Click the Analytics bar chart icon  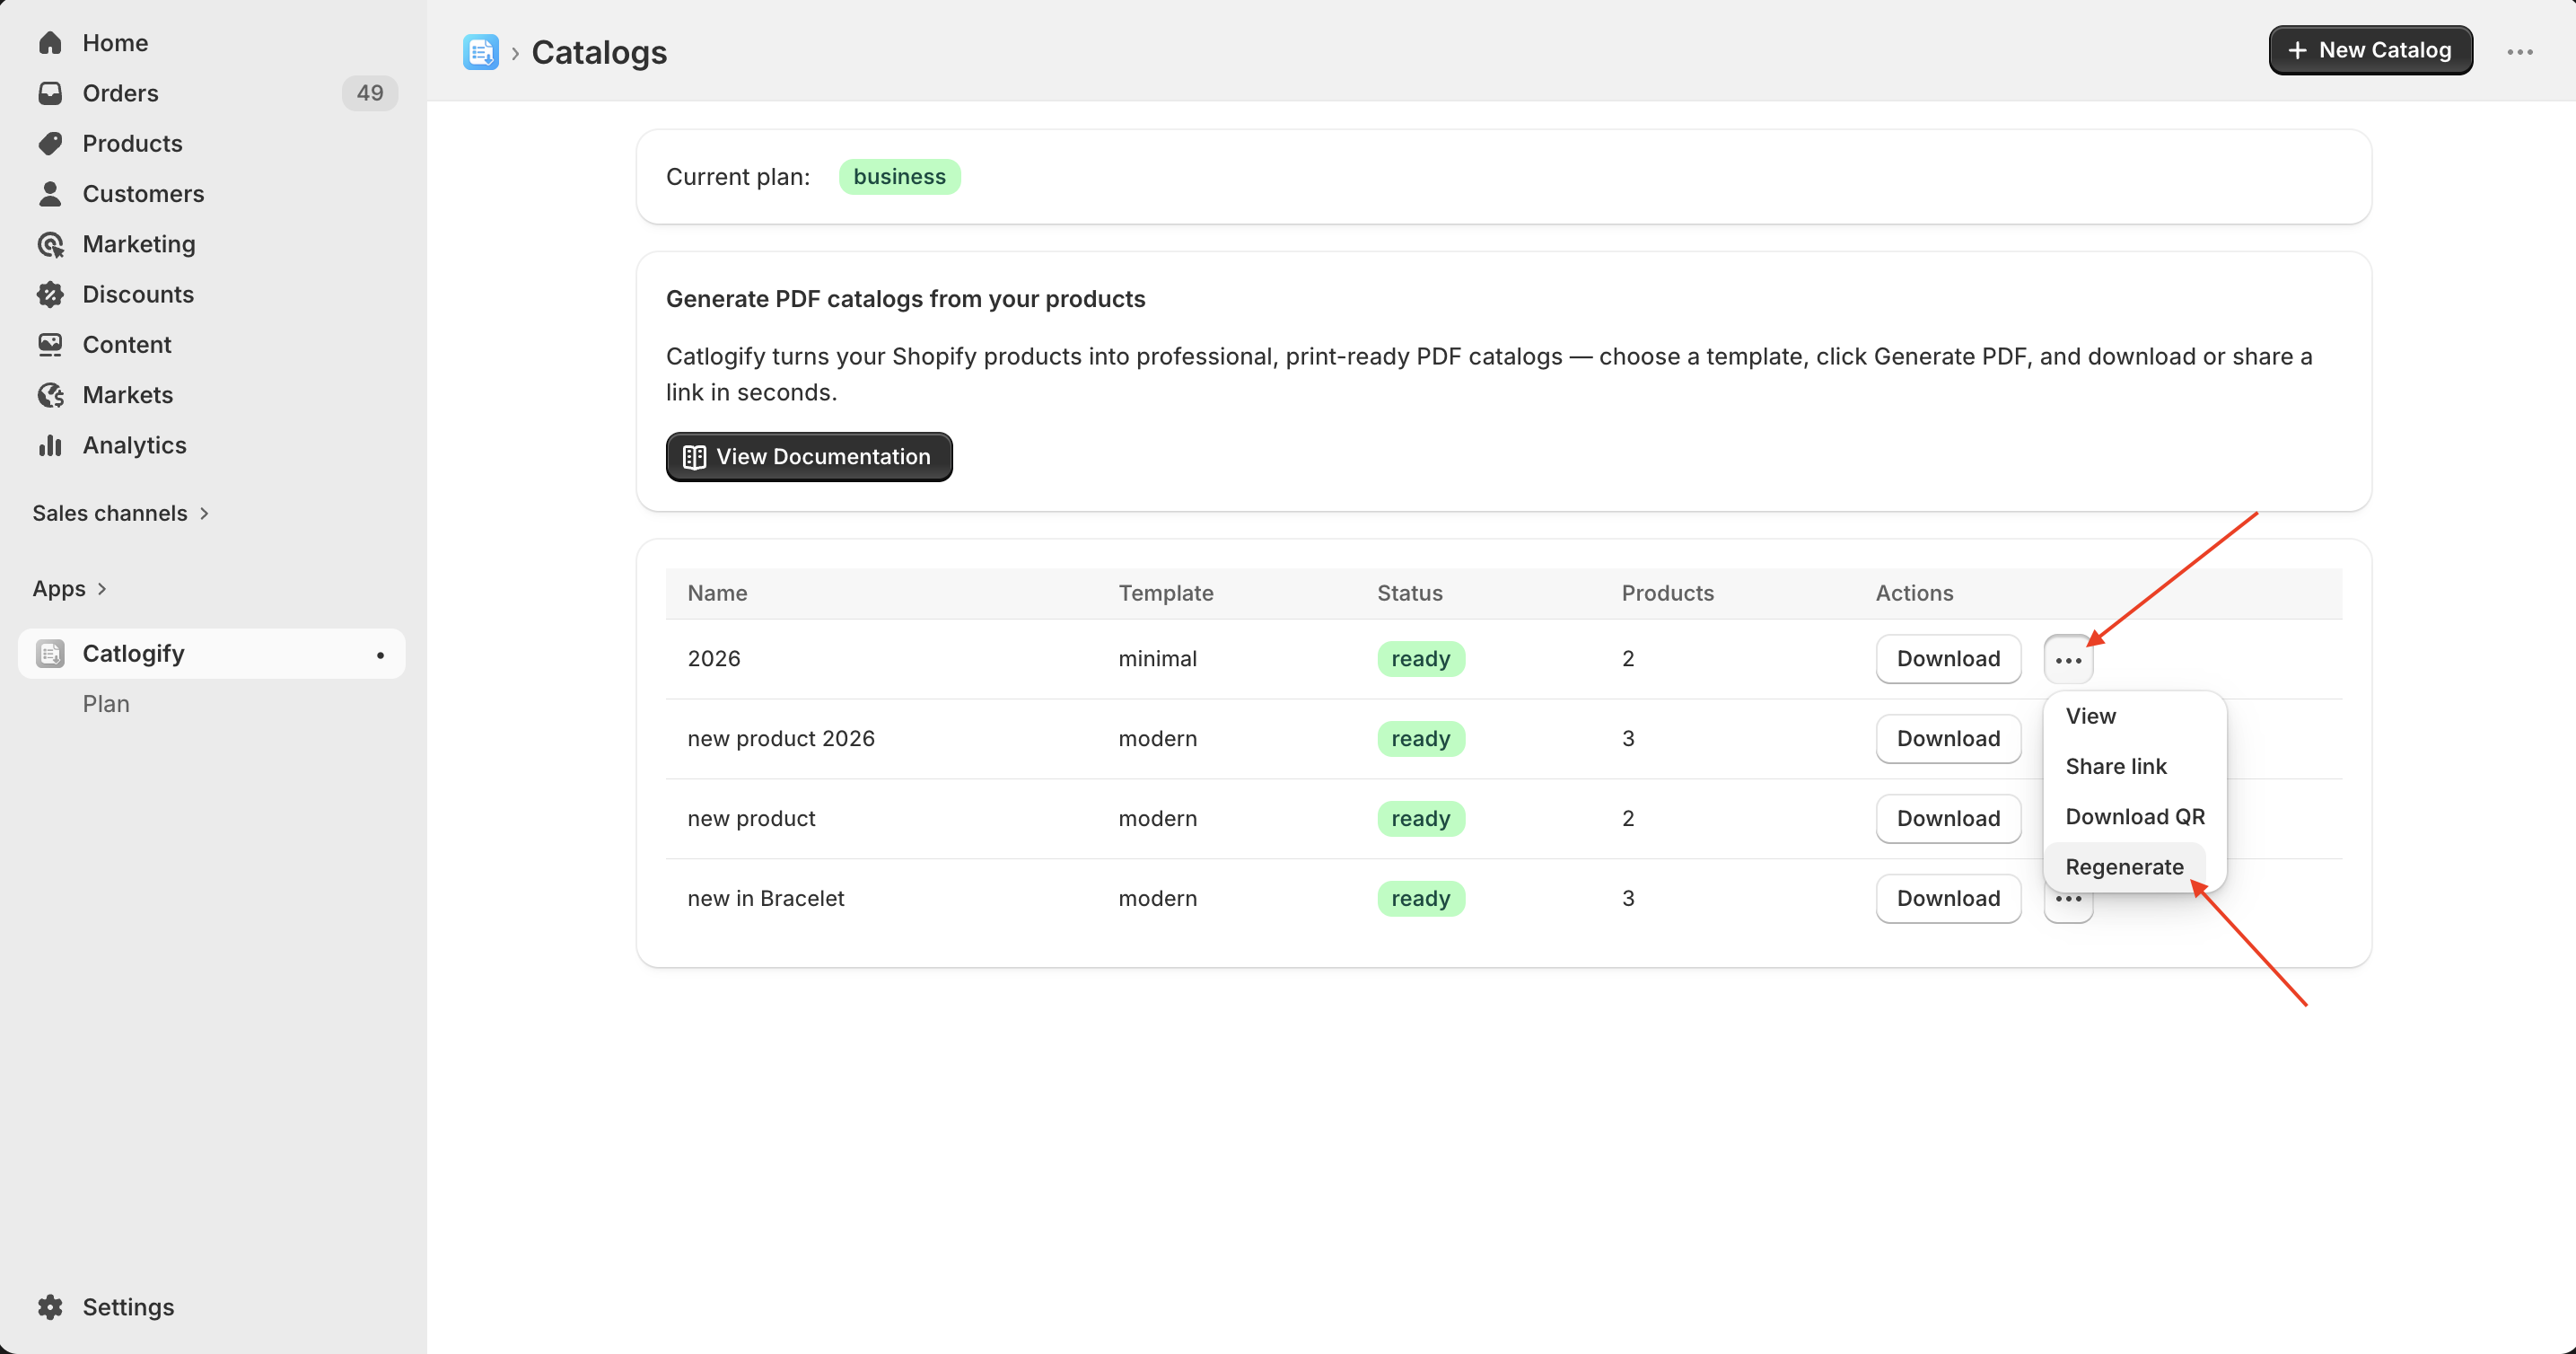(x=50, y=445)
